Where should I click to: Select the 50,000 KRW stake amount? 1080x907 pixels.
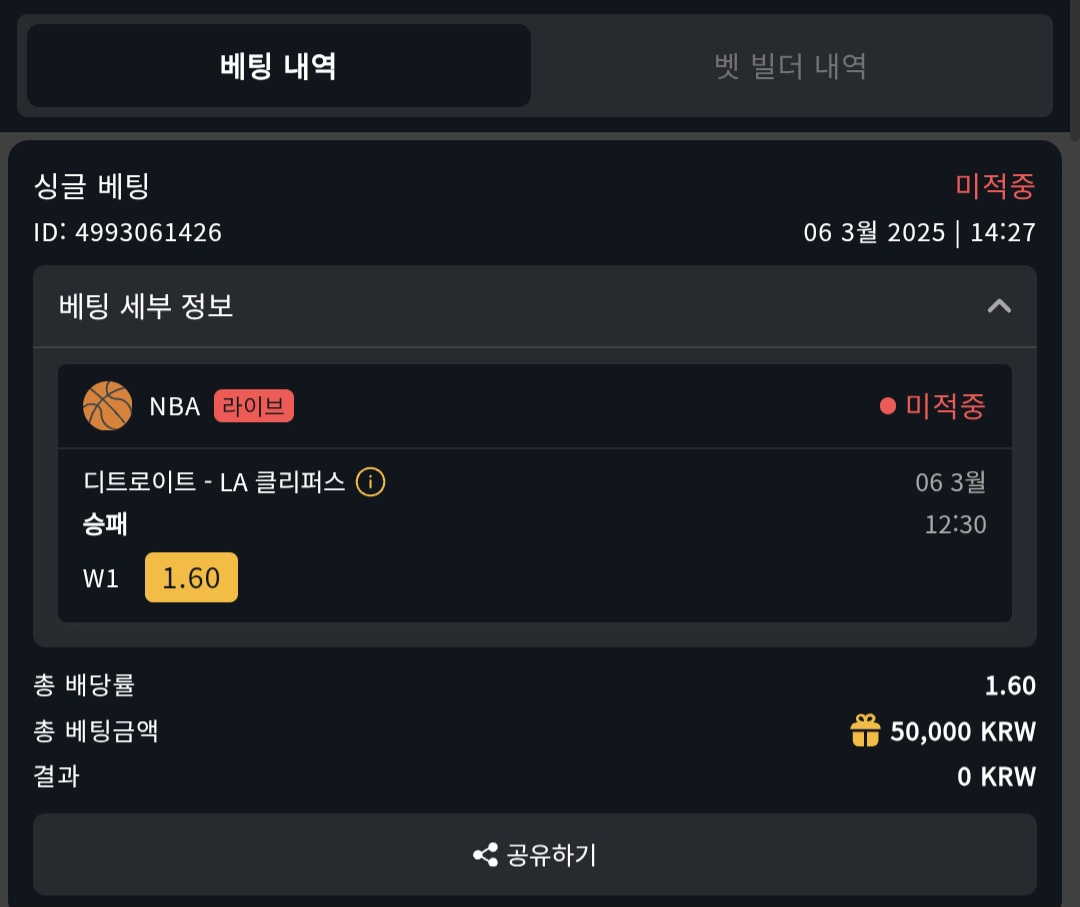click(x=962, y=732)
